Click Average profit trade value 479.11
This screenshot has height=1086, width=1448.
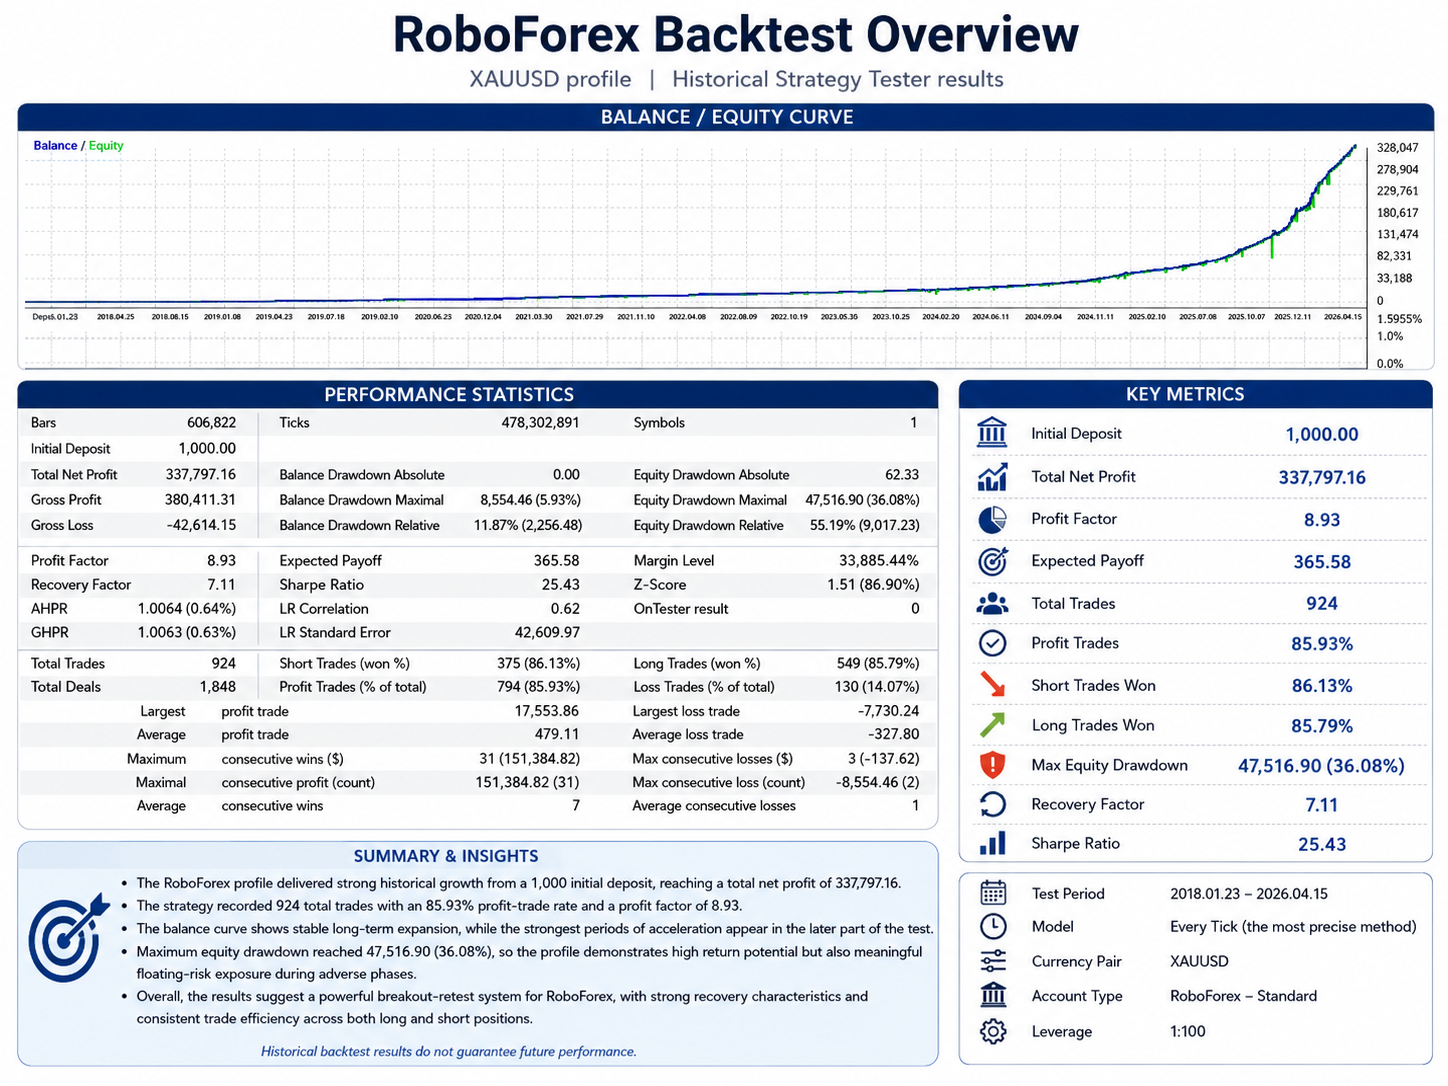557,735
